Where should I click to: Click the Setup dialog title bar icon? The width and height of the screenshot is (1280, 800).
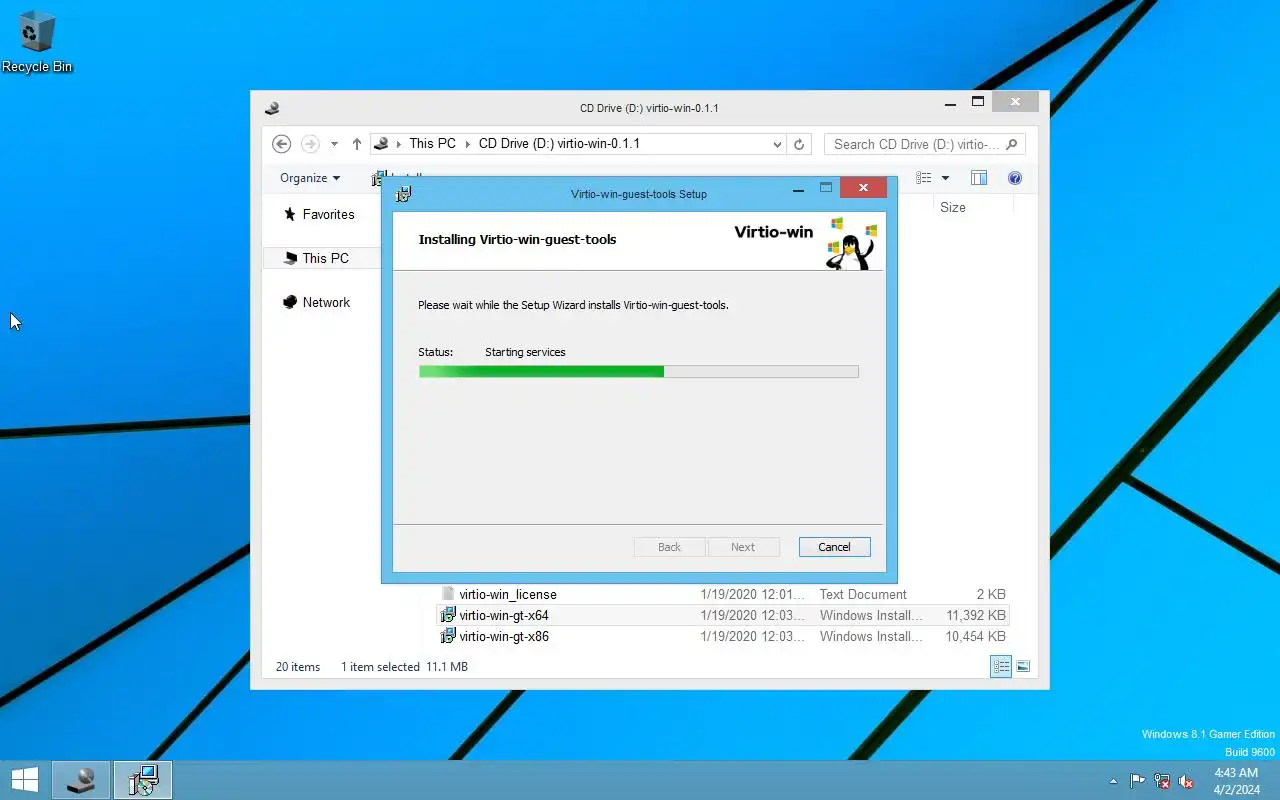[x=403, y=194]
